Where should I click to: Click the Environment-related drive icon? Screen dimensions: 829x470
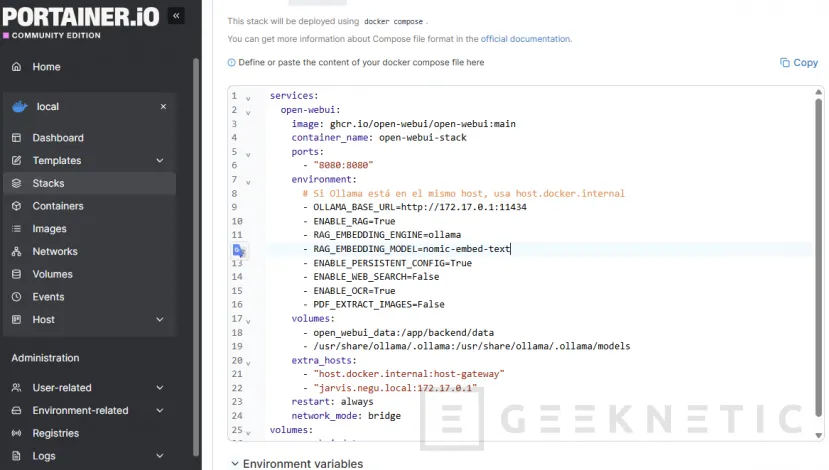click(x=16, y=410)
